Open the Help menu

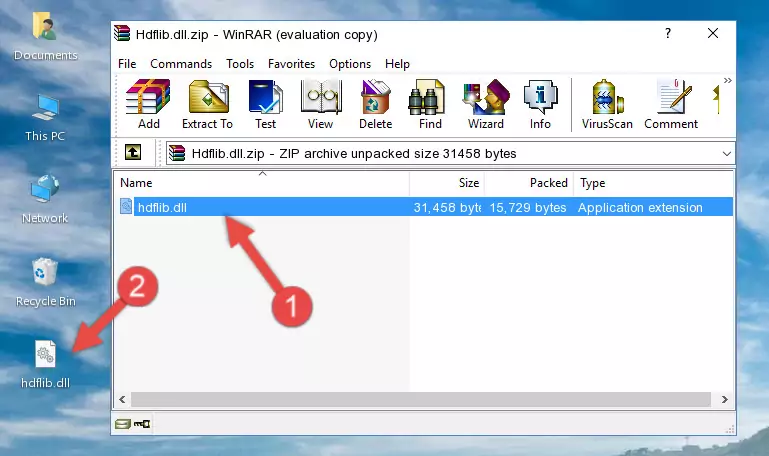397,64
